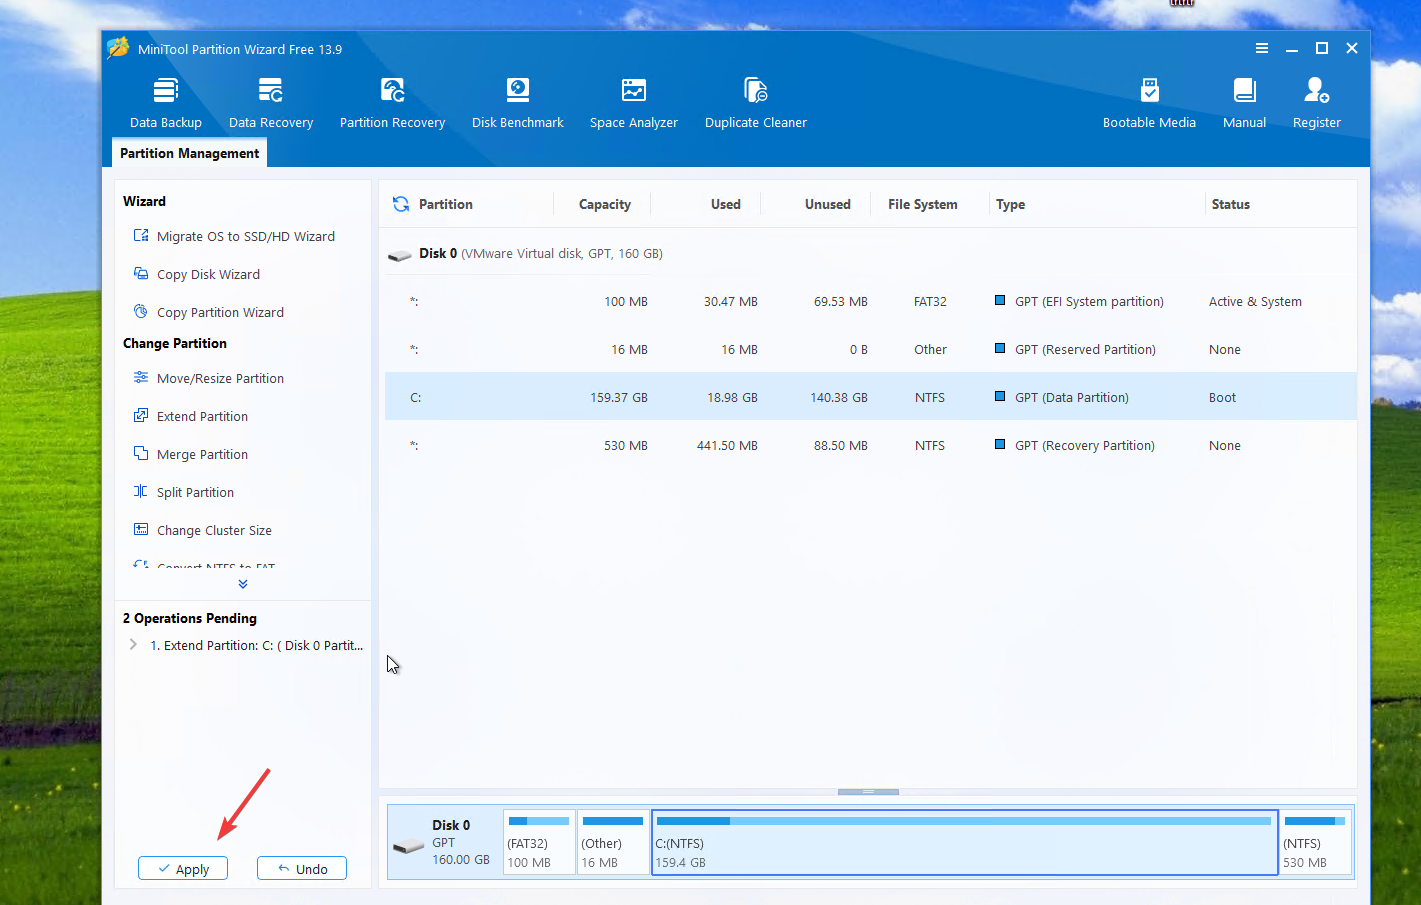Click Change Cluster Size action
Screen dimensions: 1421x905
214,530
